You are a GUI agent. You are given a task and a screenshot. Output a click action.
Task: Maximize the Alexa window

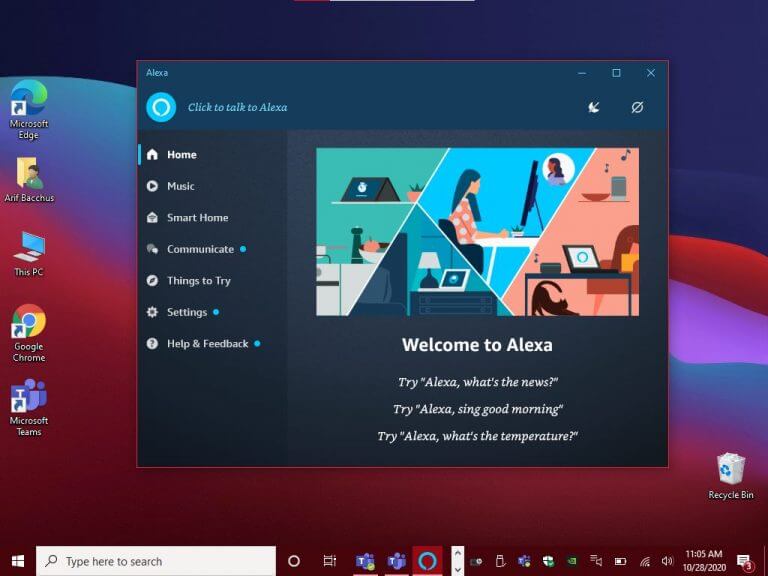616,73
